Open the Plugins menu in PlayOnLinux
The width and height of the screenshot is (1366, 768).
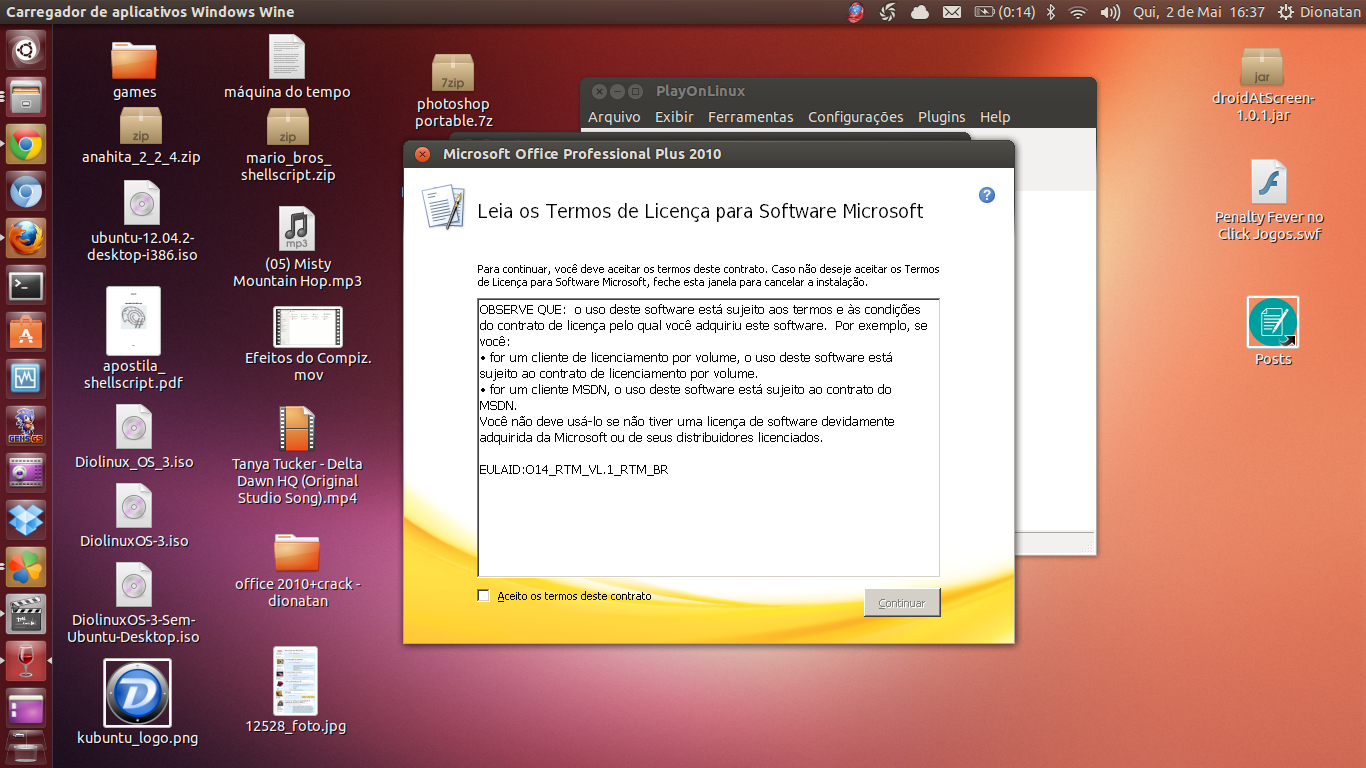coord(941,117)
